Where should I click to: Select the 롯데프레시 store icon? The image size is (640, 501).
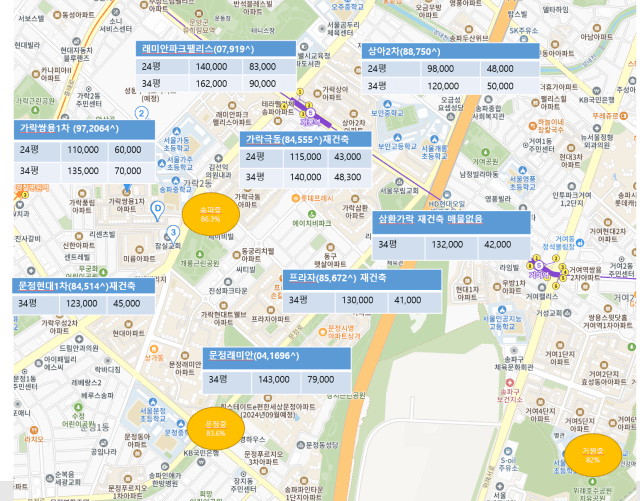(x=296, y=198)
